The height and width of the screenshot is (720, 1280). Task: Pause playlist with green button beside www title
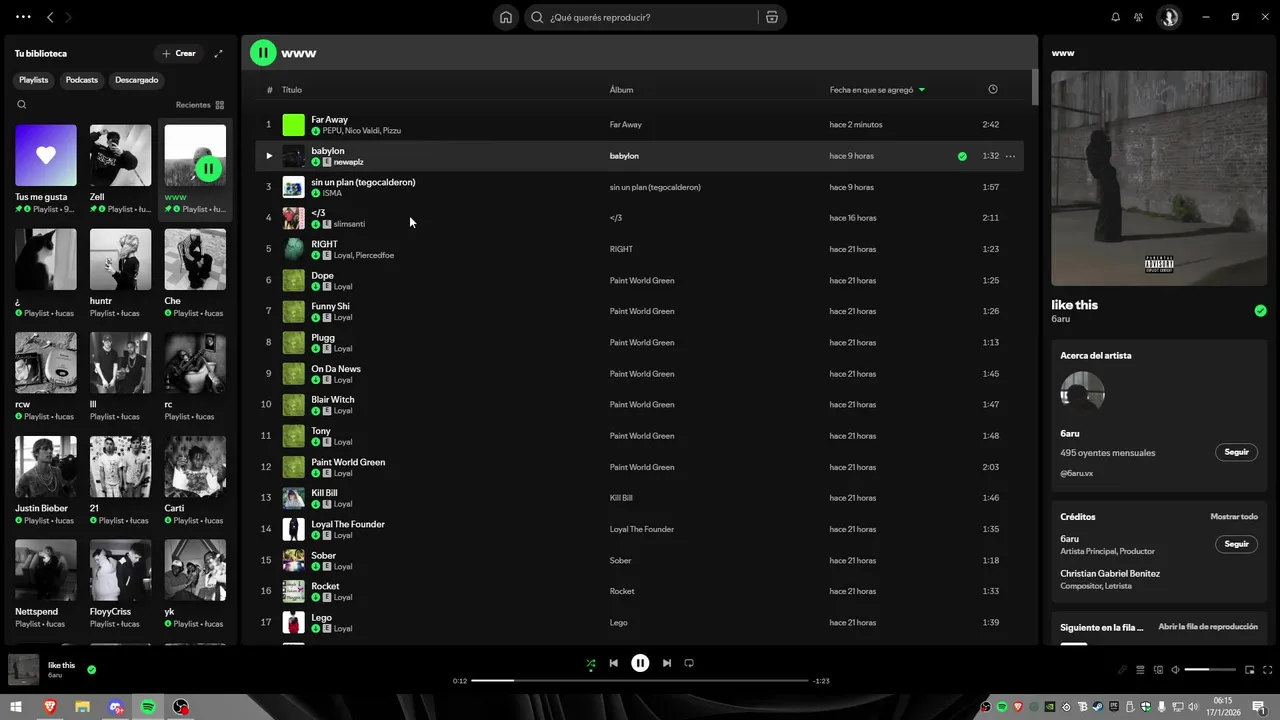[263, 53]
